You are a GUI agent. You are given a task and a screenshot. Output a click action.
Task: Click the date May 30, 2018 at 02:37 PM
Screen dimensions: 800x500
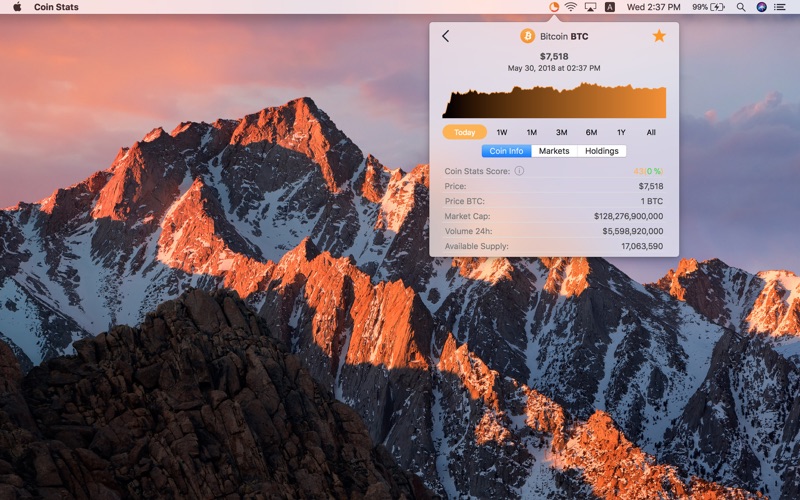pos(554,68)
